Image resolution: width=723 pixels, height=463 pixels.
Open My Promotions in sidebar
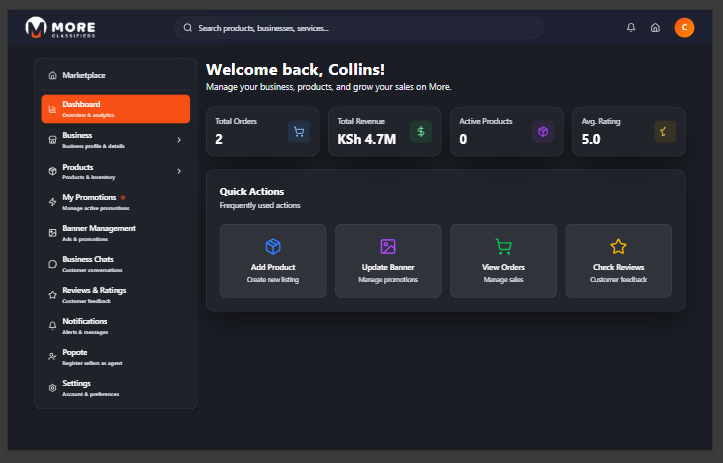tap(90, 201)
